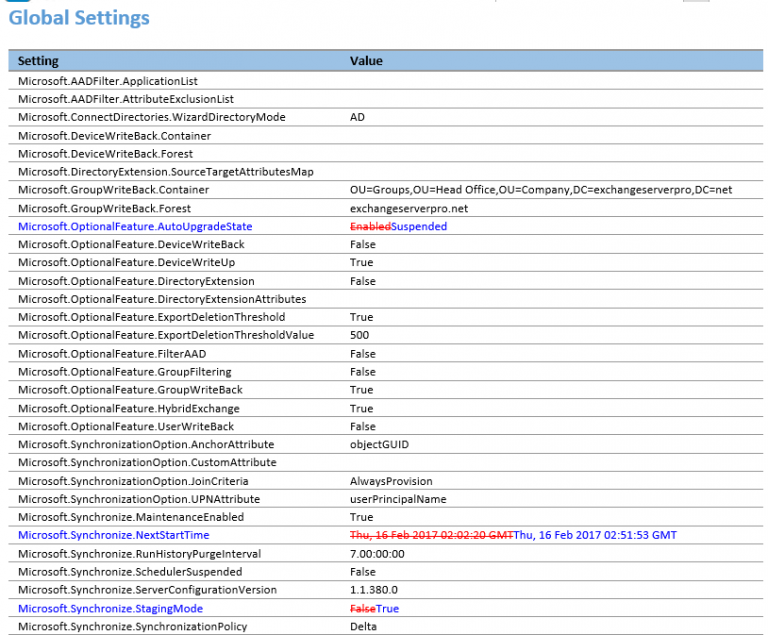This screenshot has width=768, height=635.
Task: Select Microsoft.Synchronize.MaintenanceEnabled setting
Action: pyautogui.click(x=131, y=517)
